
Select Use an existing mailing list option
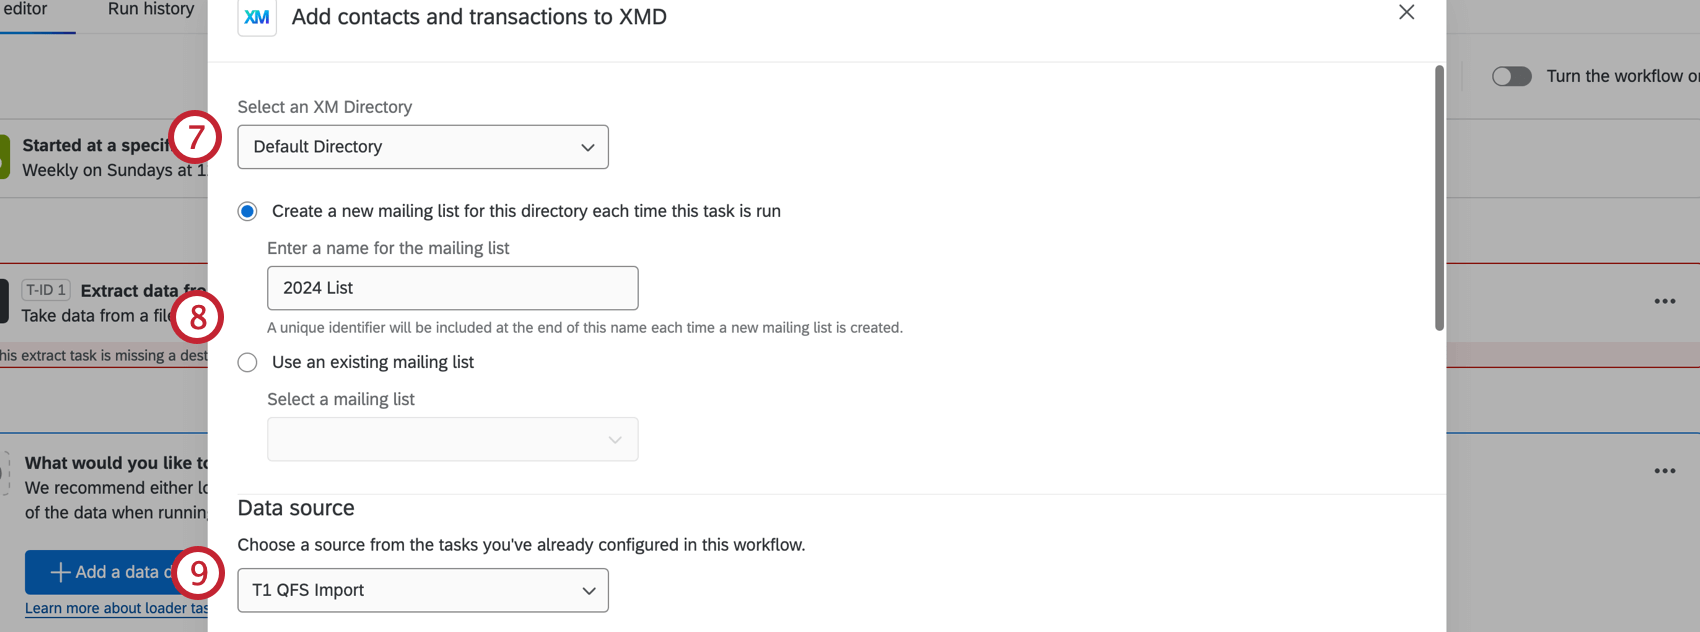pyautogui.click(x=247, y=362)
